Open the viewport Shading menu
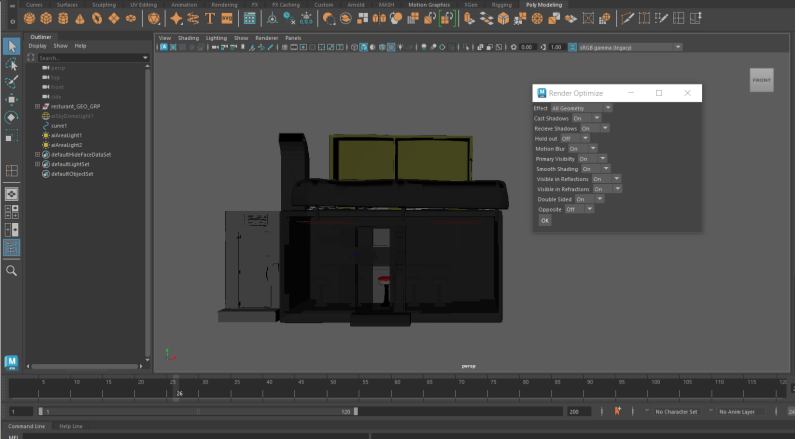 click(x=188, y=38)
